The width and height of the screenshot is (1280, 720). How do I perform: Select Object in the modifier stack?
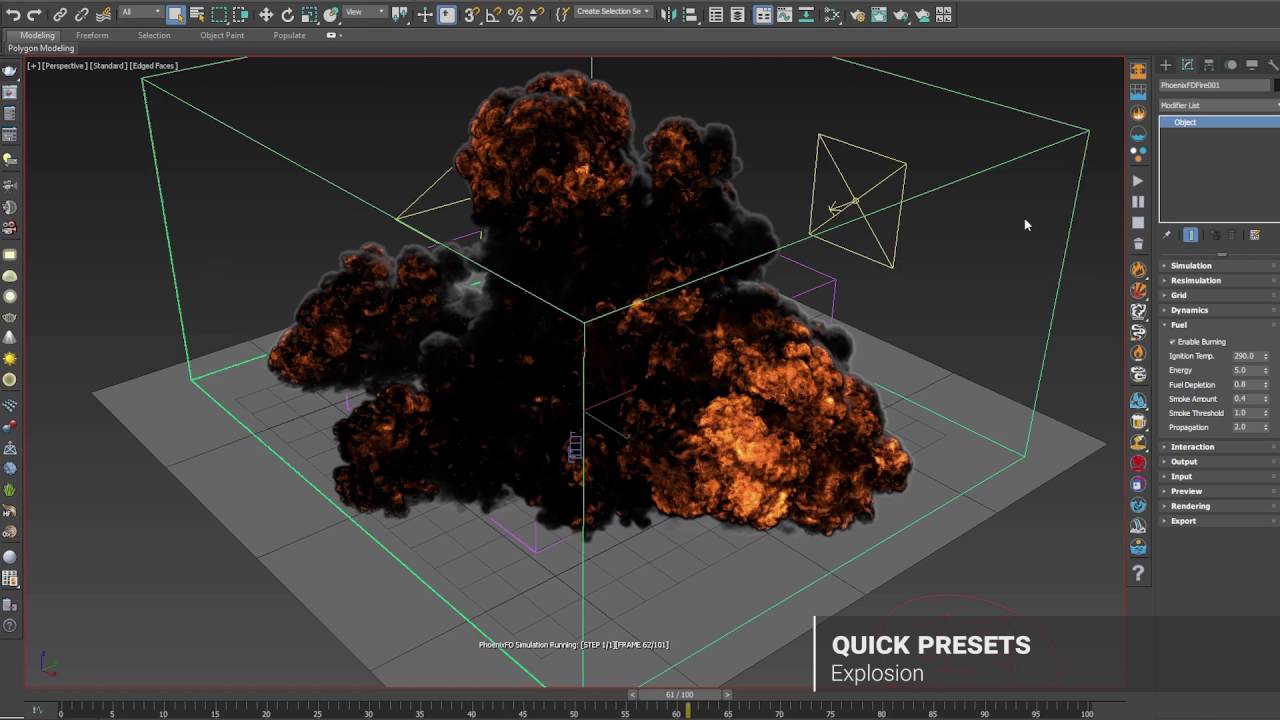pyautogui.click(x=1219, y=122)
